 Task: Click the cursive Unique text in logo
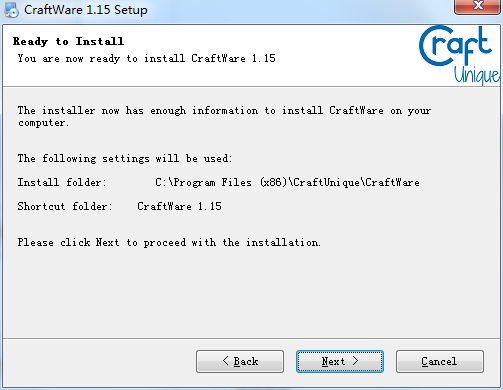[477, 75]
